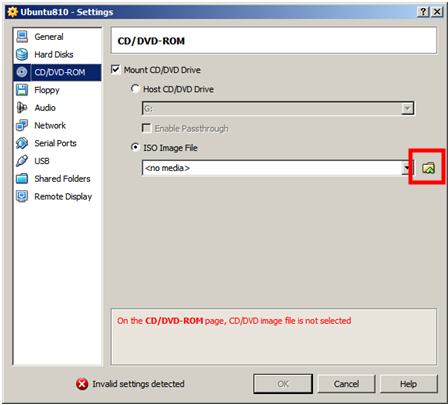Expand the no media ISO dropdown arrow
The width and height of the screenshot is (448, 405).
tap(407, 168)
